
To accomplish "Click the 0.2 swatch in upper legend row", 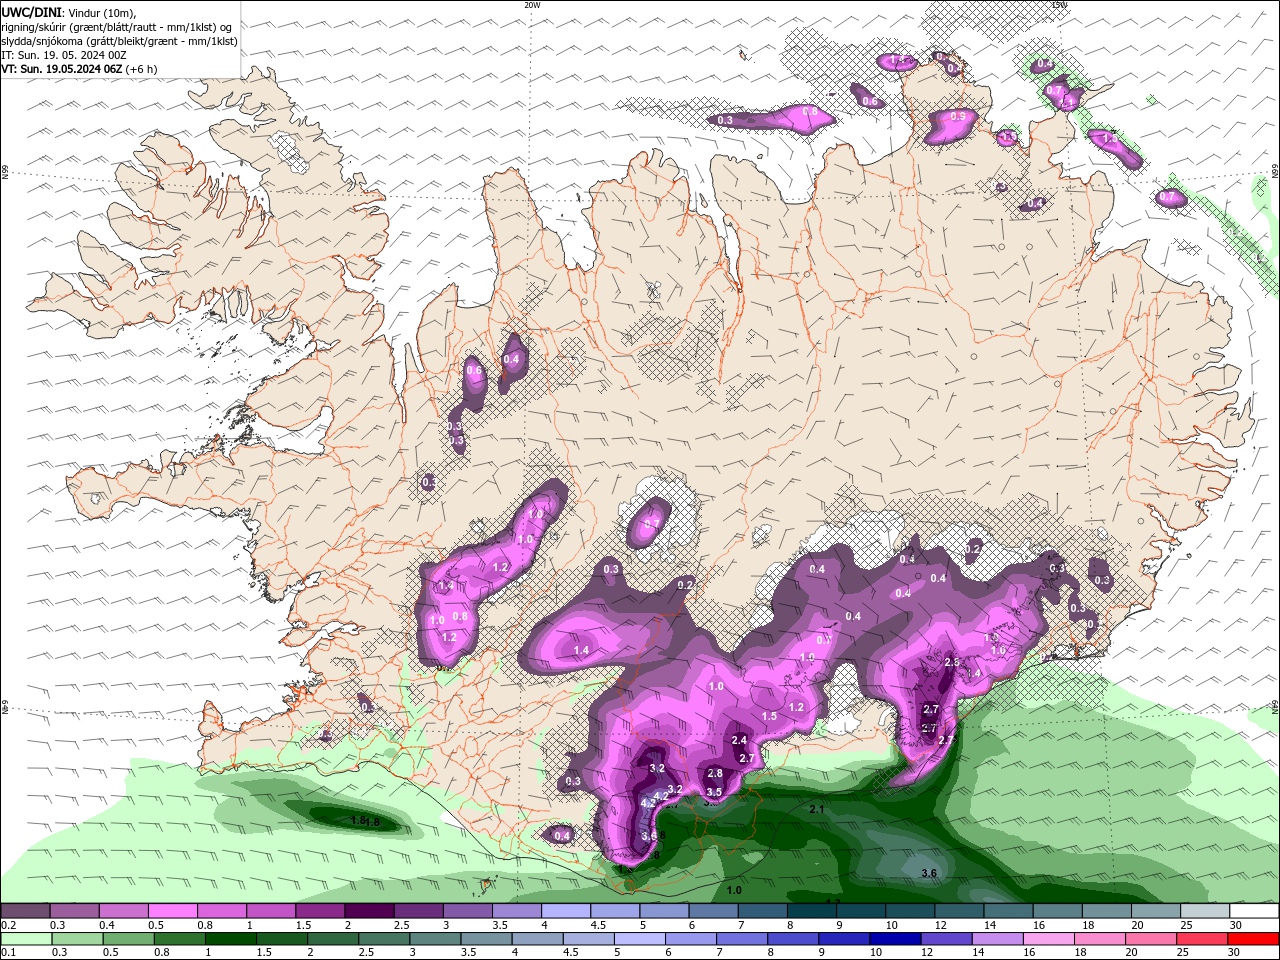I will click(x=26, y=911).
